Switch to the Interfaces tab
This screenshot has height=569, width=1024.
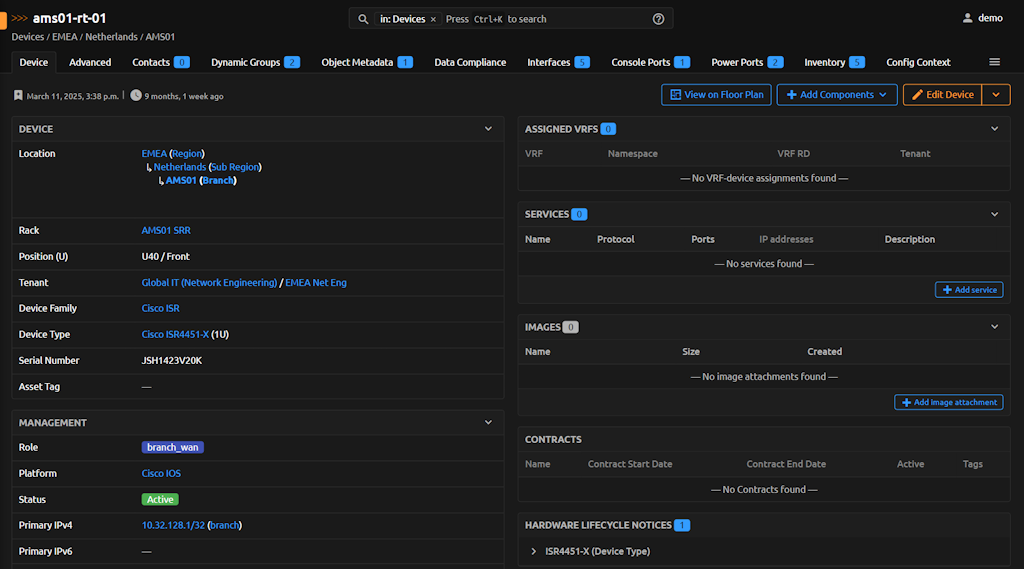(x=558, y=62)
